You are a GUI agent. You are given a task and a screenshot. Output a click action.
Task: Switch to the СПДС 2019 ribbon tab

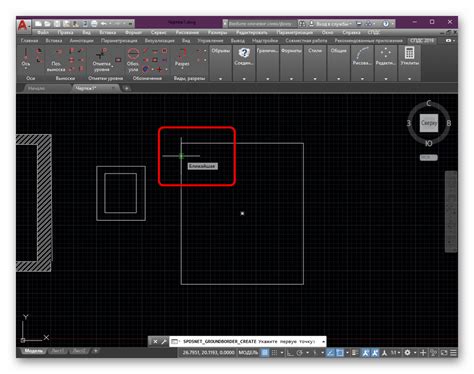pos(422,40)
